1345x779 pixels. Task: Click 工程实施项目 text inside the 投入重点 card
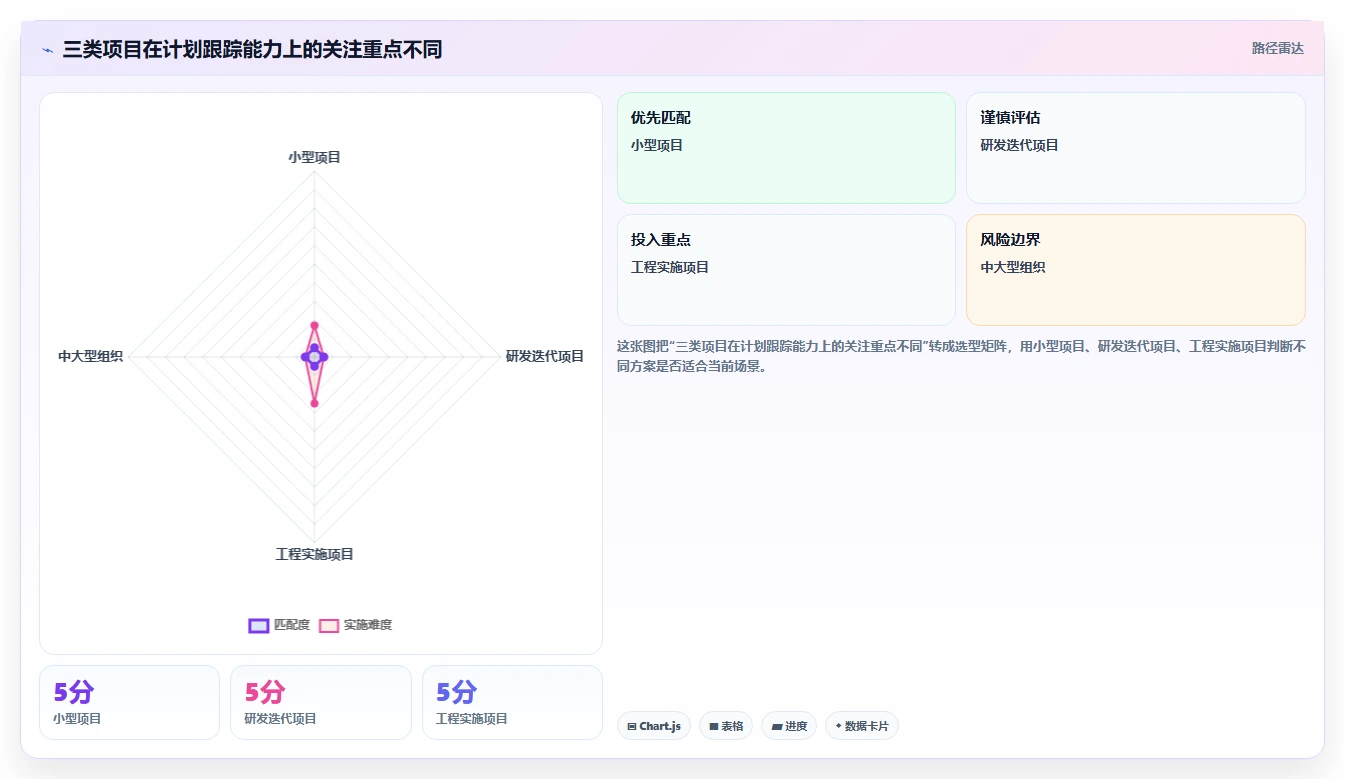pos(670,267)
